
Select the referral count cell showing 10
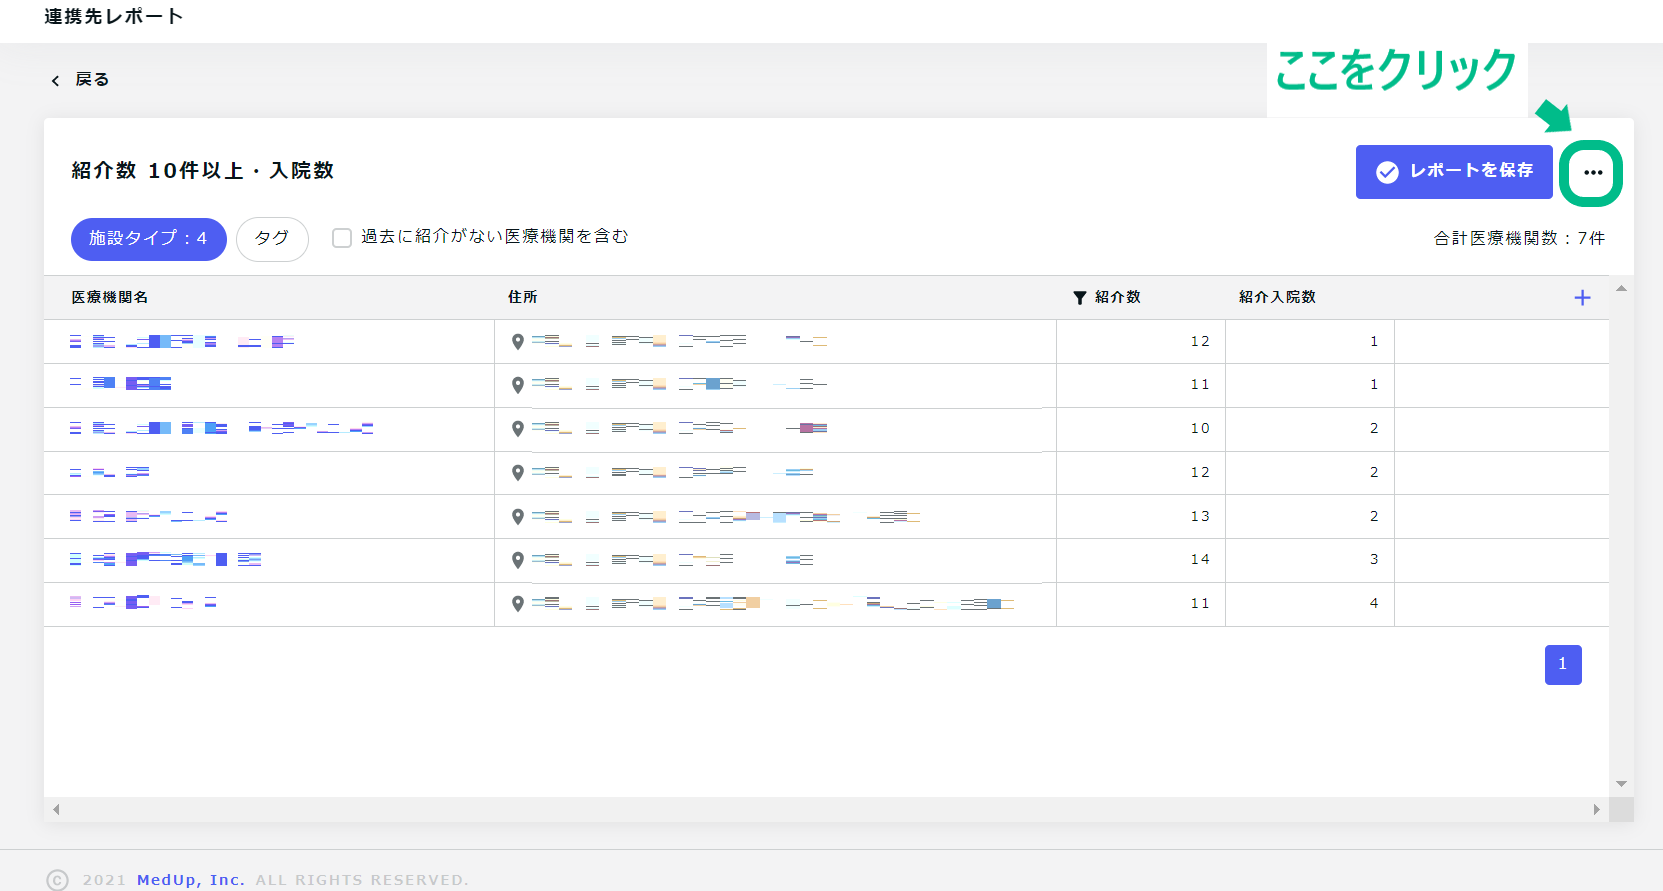click(x=1141, y=429)
